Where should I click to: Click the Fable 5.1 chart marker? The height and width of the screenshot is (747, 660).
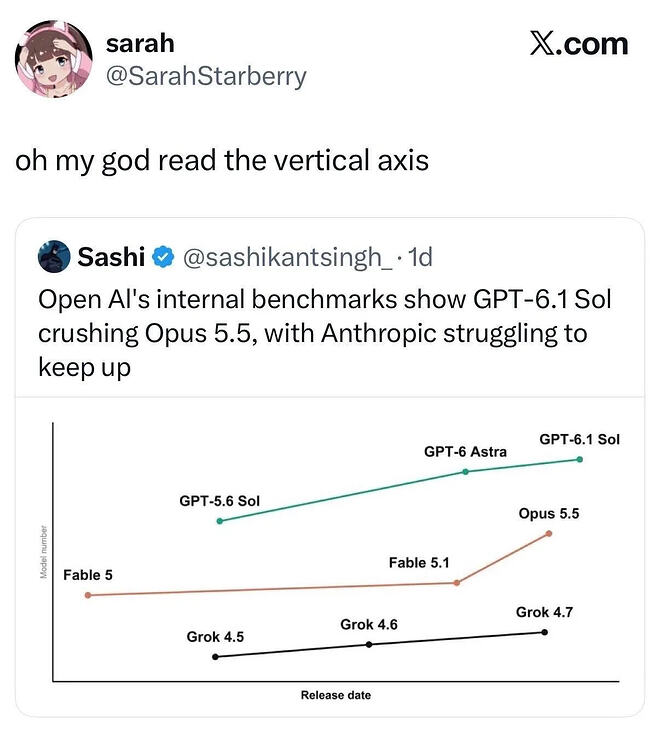(x=457, y=583)
